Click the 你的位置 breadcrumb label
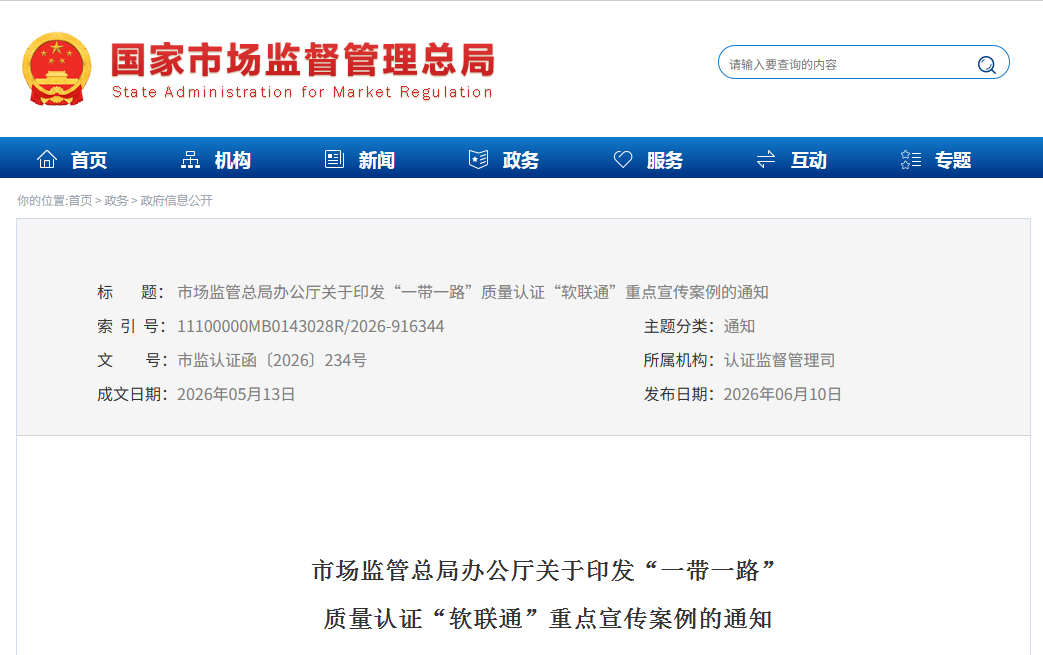 point(41,201)
